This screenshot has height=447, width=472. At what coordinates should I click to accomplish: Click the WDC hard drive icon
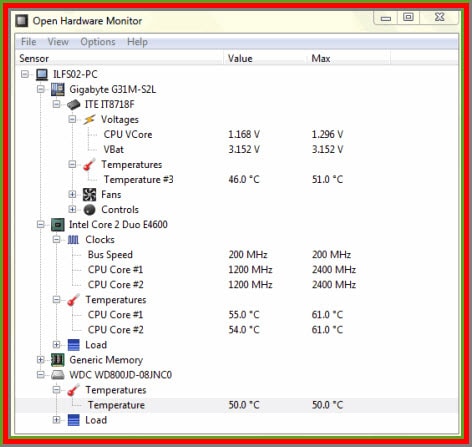(x=58, y=375)
